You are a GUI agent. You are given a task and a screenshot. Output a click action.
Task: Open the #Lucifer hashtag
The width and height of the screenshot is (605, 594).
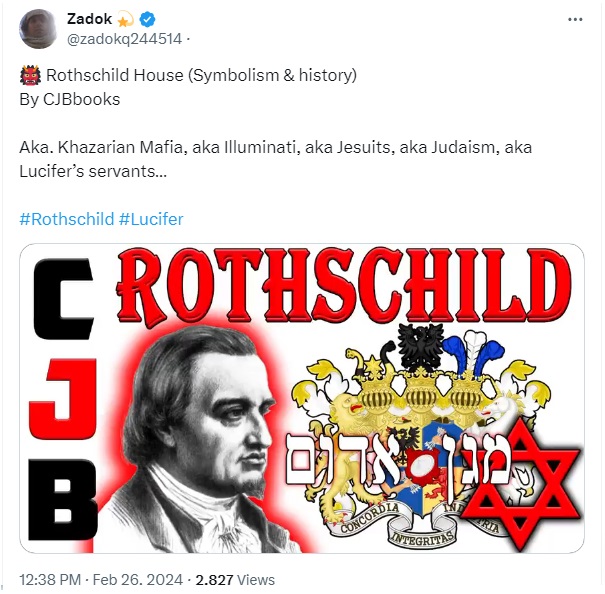(x=151, y=219)
